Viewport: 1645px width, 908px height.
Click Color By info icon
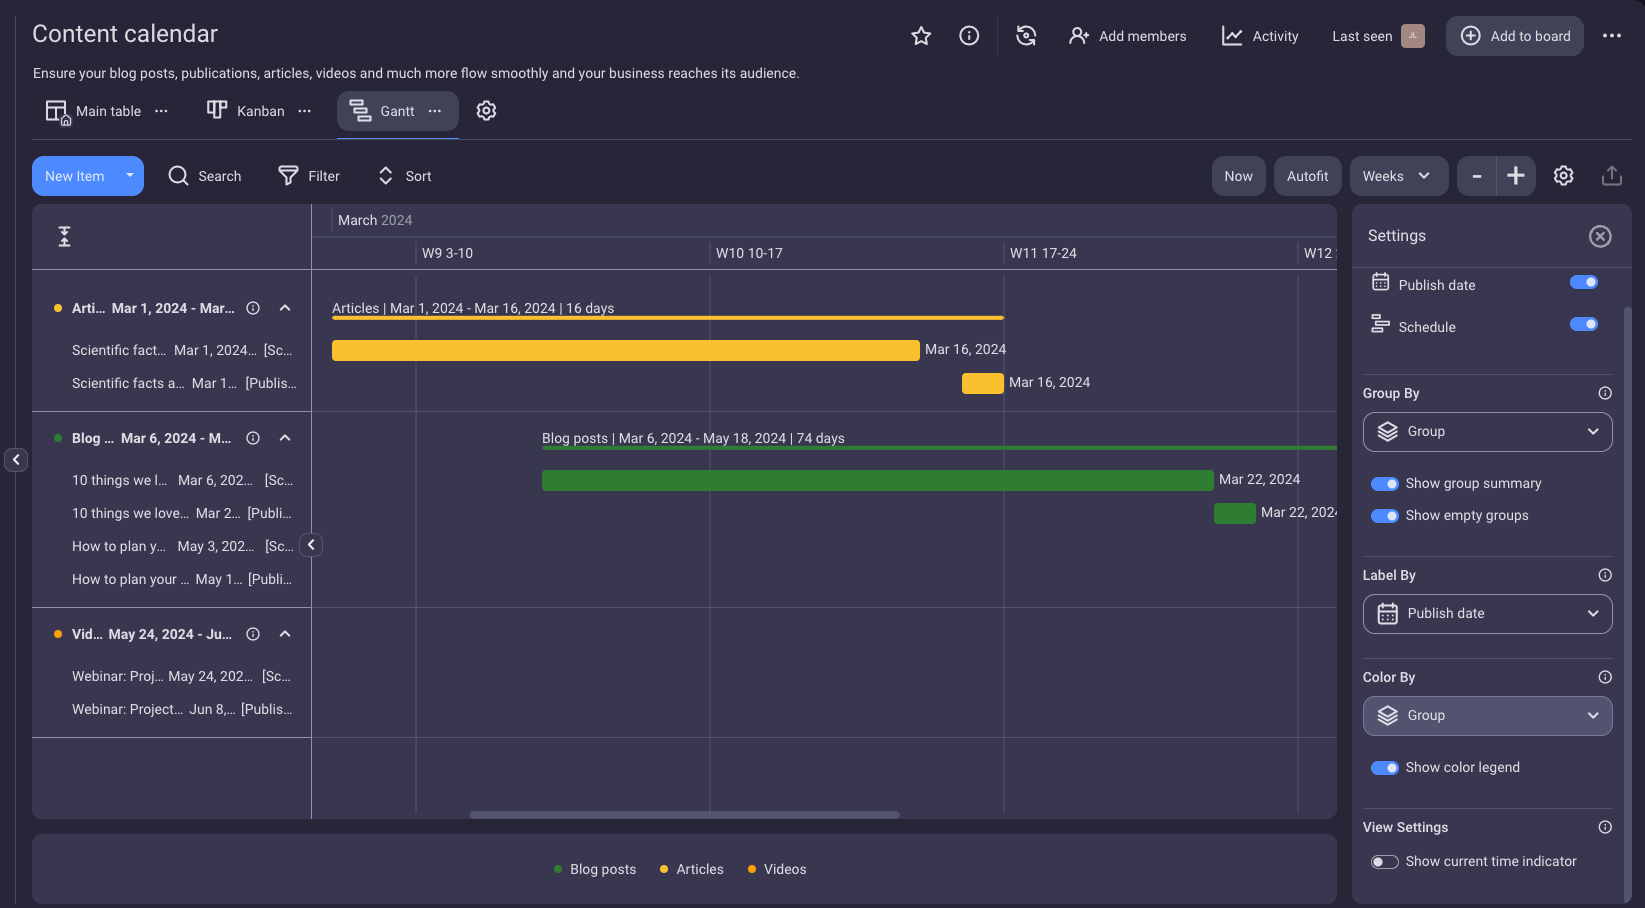pyautogui.click(x=1605, y=677)
